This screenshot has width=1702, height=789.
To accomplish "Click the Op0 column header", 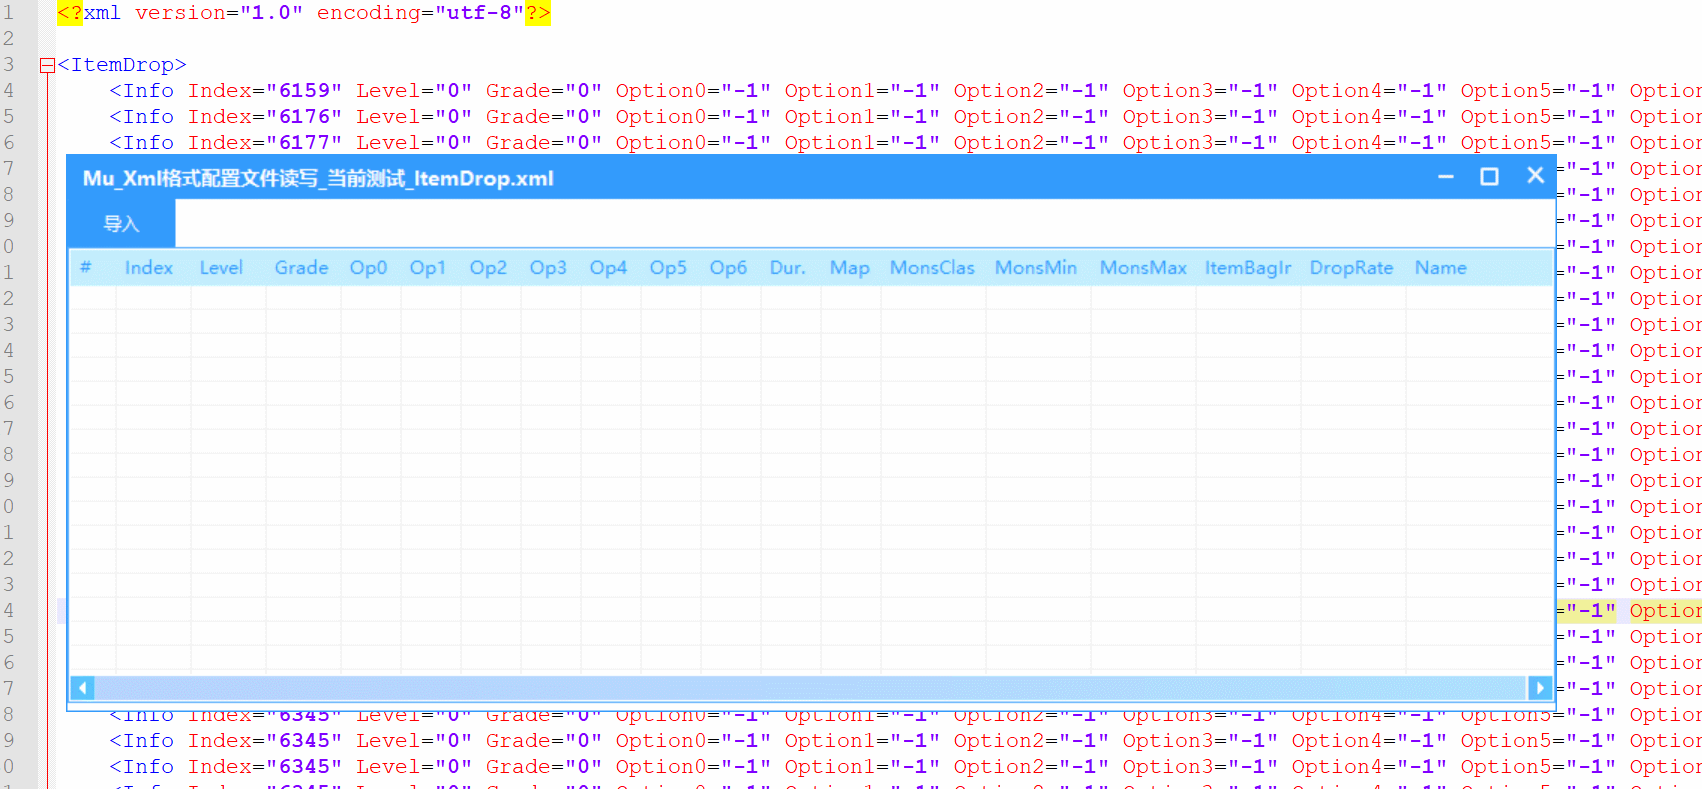I will coord(368,268).
